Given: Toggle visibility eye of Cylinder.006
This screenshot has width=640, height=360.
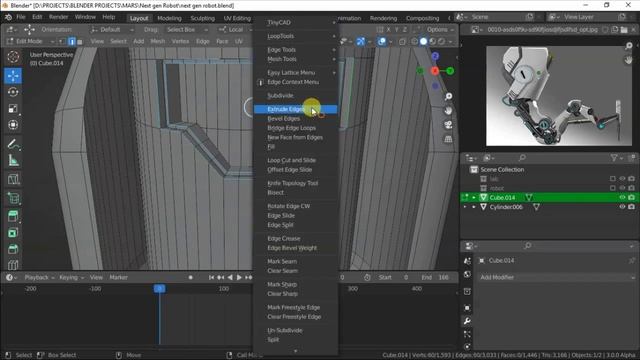Looking at the screenshot, I should point(622,207).
